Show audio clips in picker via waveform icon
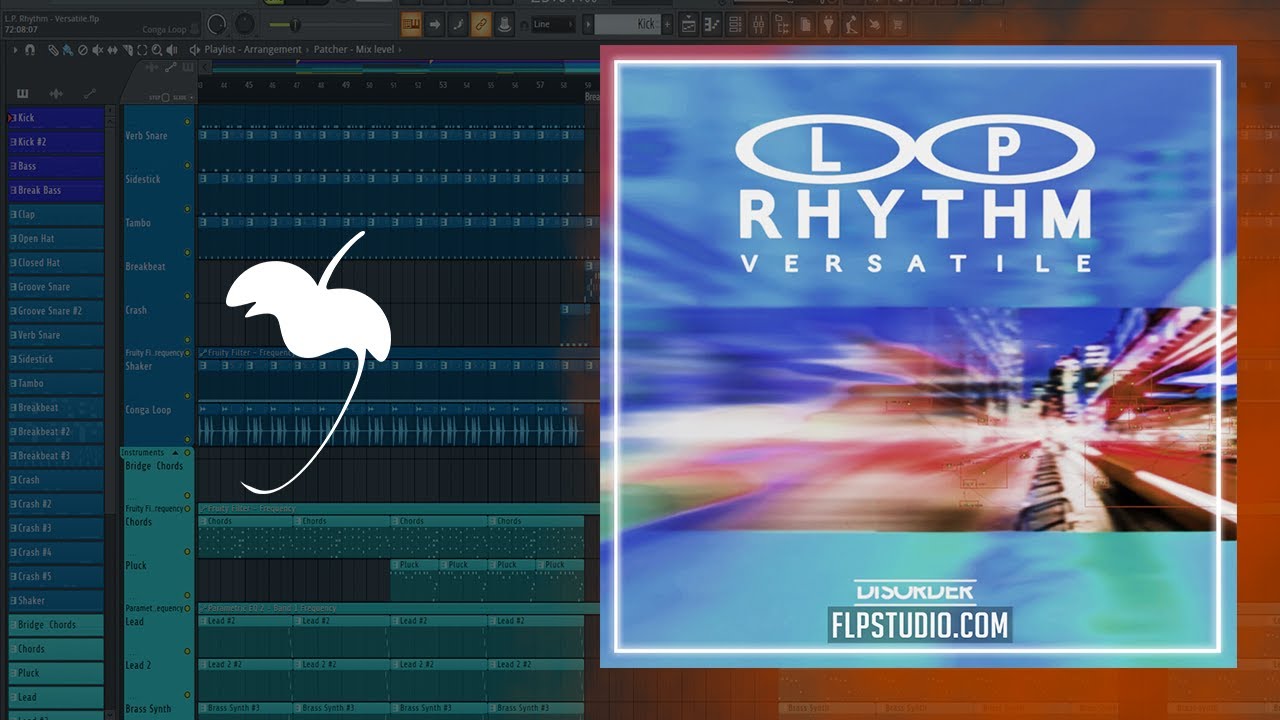 click(x=56, y=93)
